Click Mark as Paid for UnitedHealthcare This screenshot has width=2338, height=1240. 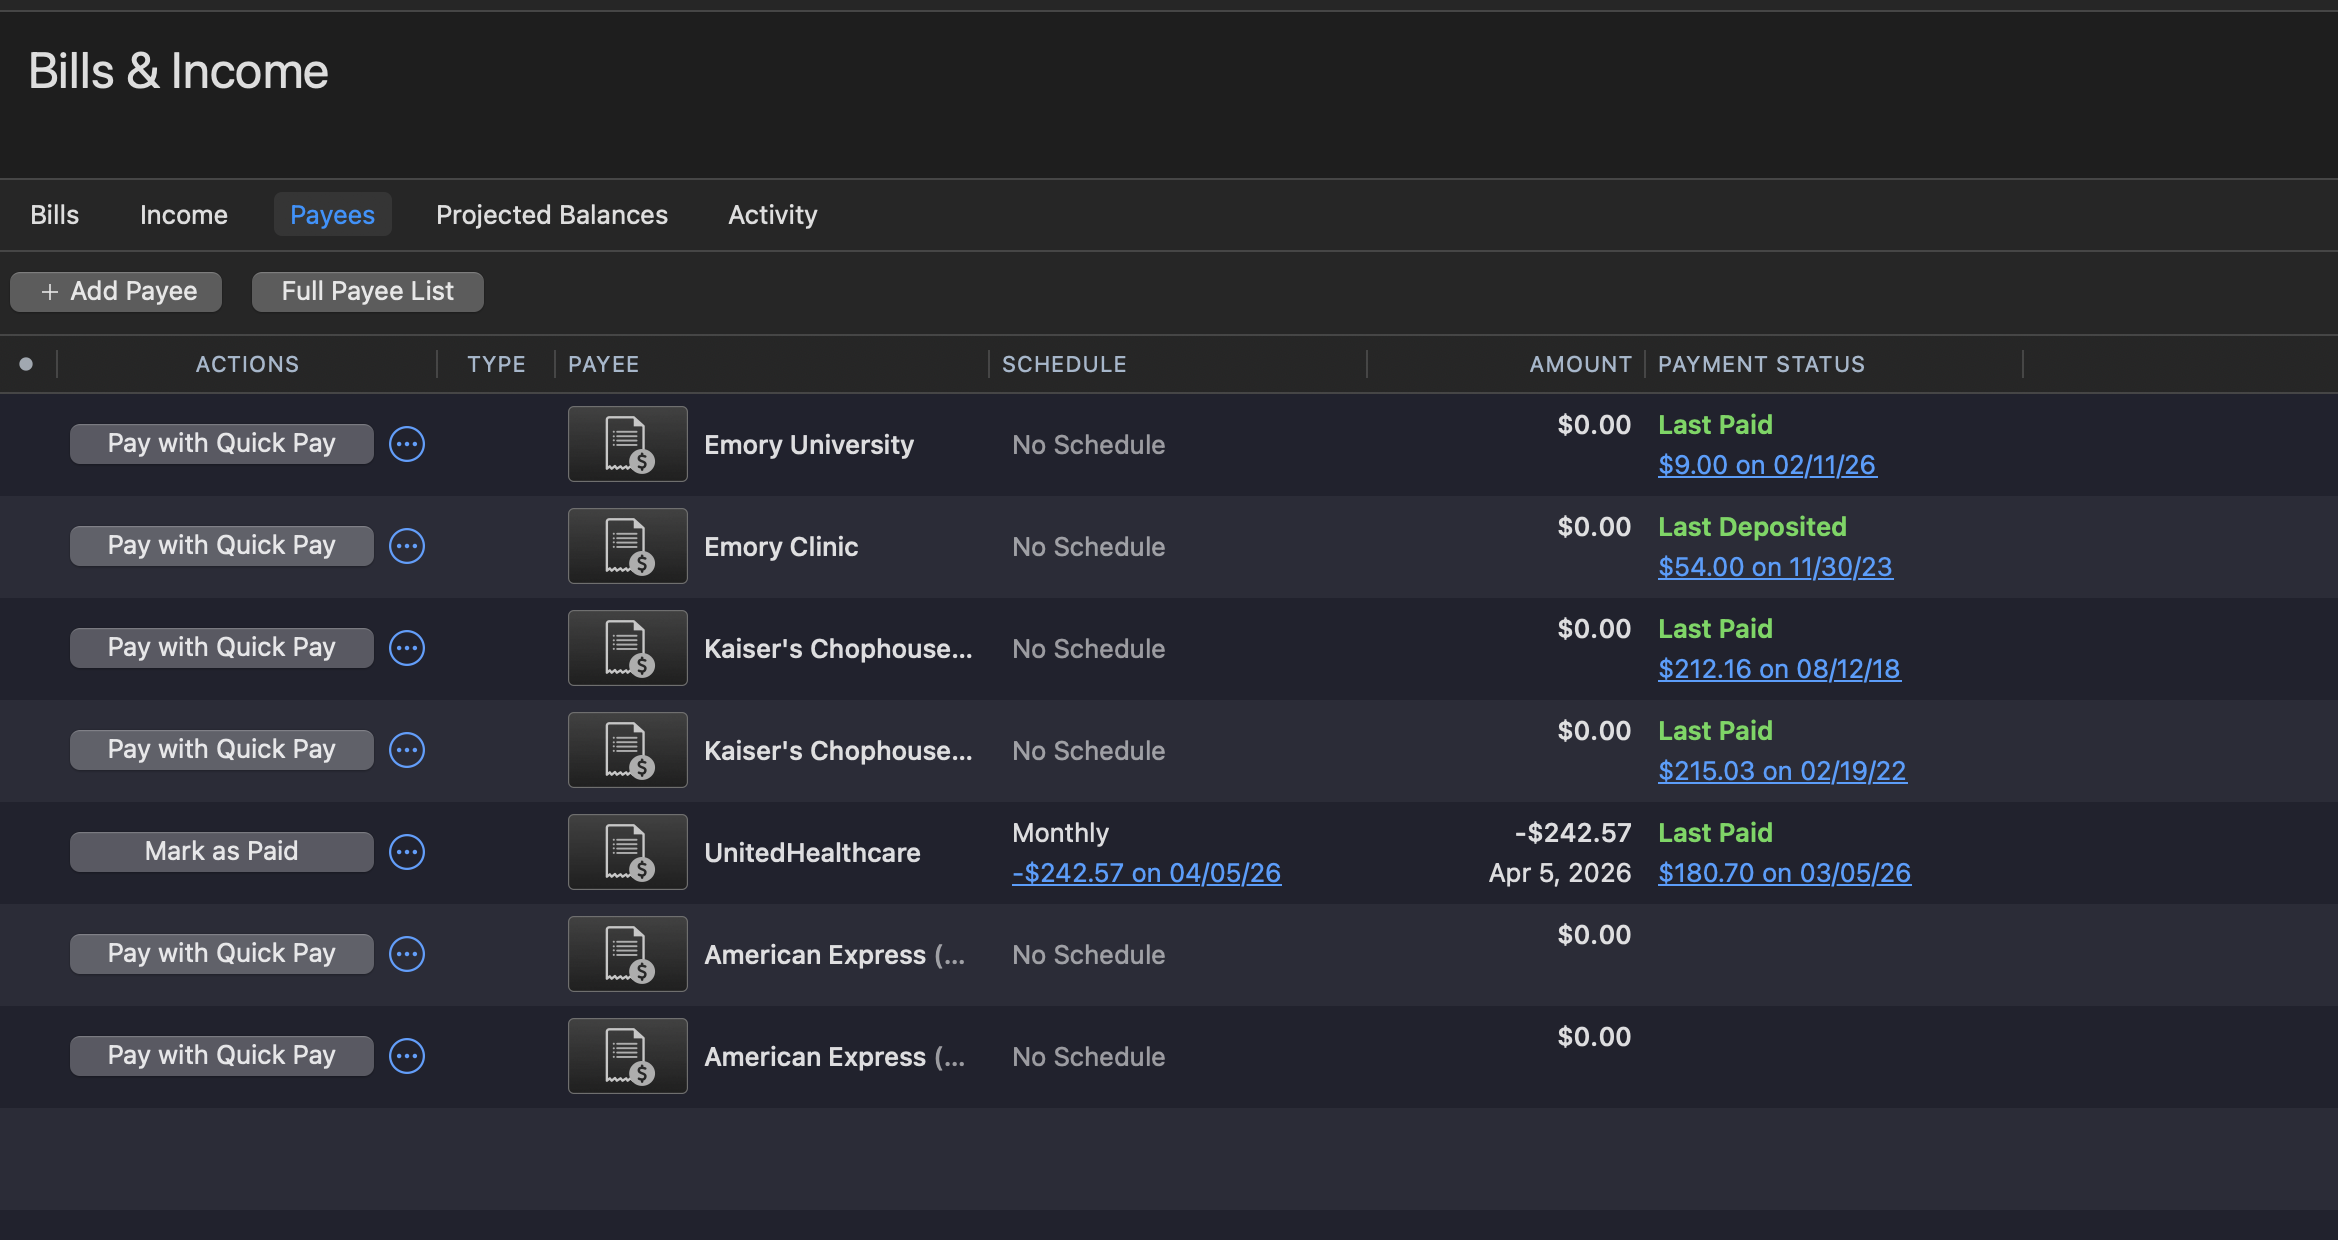tap(221, 852)
